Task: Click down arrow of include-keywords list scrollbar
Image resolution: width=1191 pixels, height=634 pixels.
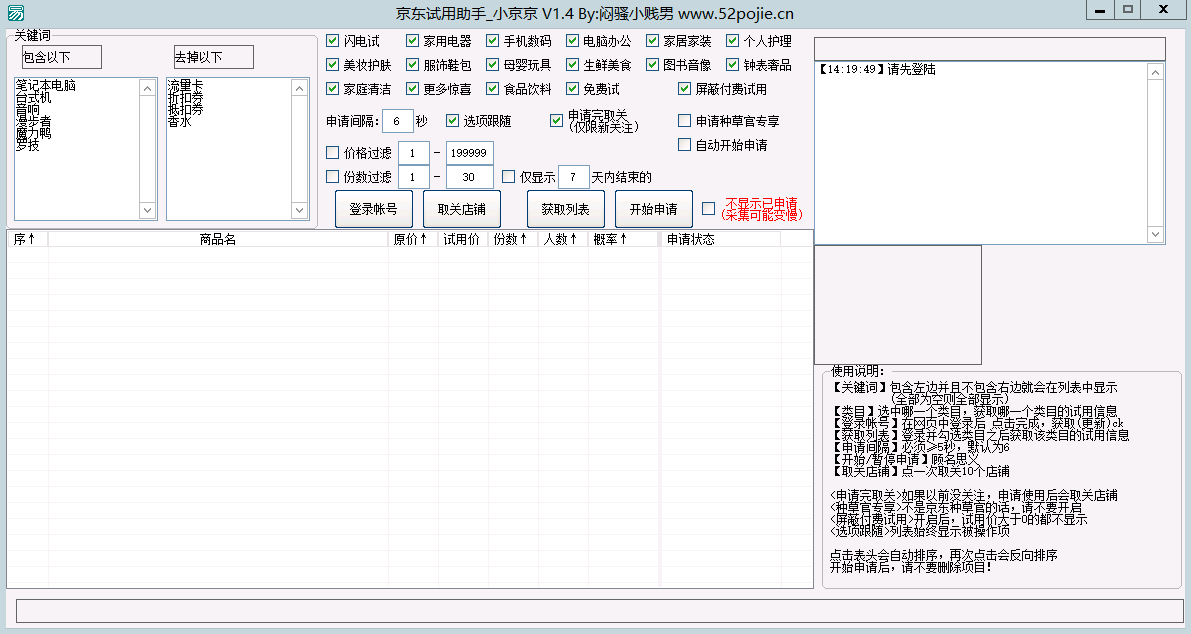Action: click(x=147, y=210)
